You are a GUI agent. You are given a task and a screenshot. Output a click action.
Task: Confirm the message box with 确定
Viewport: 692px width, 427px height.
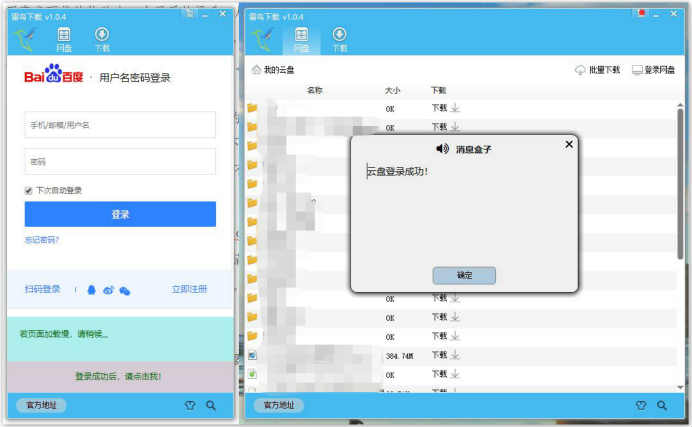coord(464,275)
